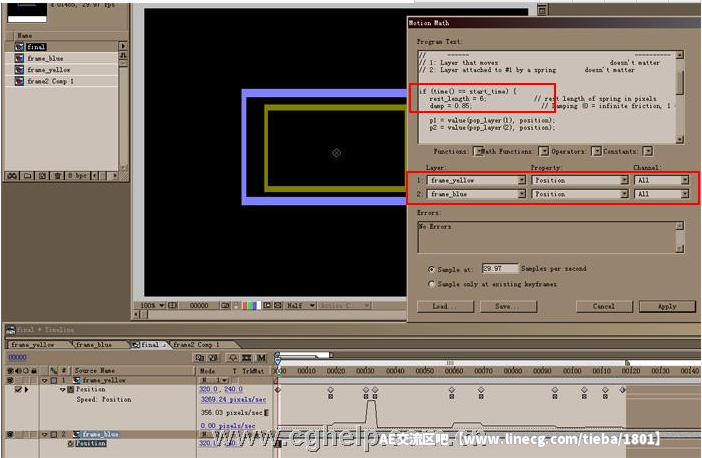Take snapshot with camera icon in viewer

tap(225, 305)
